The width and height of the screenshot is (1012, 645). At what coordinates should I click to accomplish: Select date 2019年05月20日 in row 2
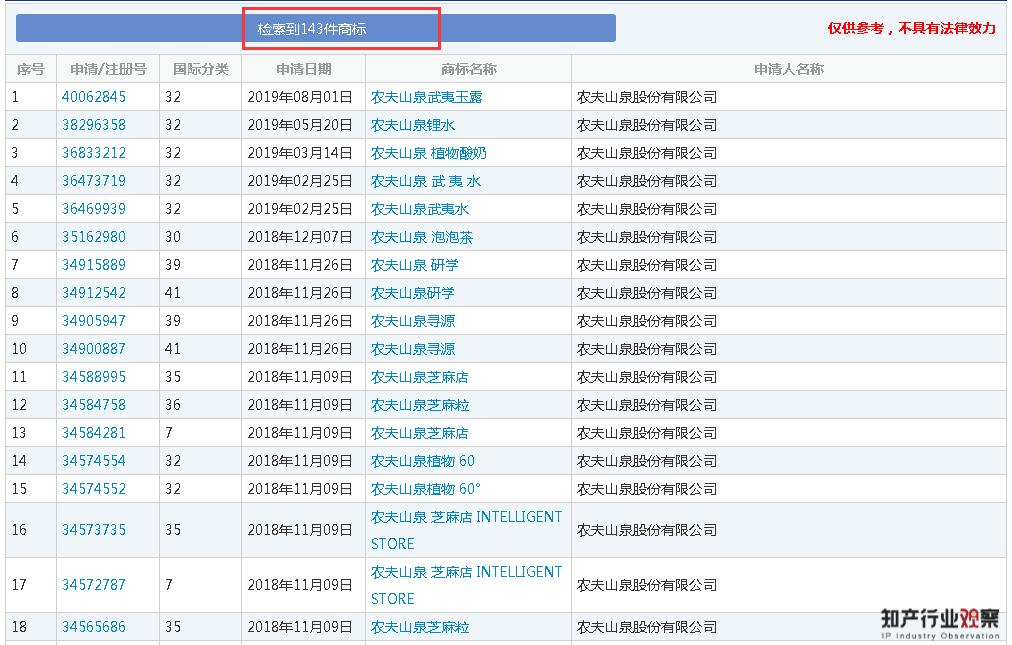299,125
